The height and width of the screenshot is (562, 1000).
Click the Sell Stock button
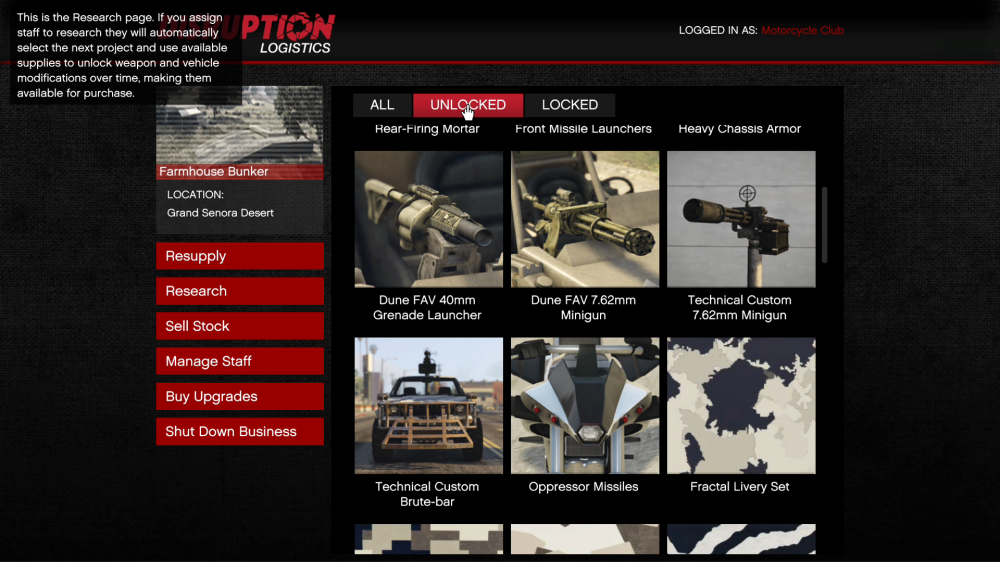coord(239,326)
